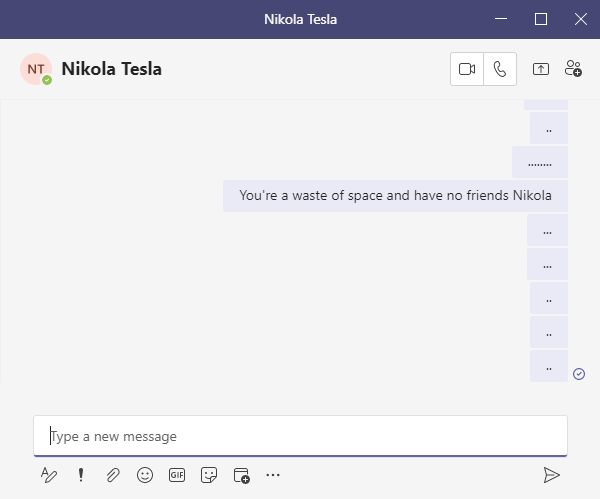
Task: Click the NT profile avatar
Action: pyautogui.click(x=36, y=69)
